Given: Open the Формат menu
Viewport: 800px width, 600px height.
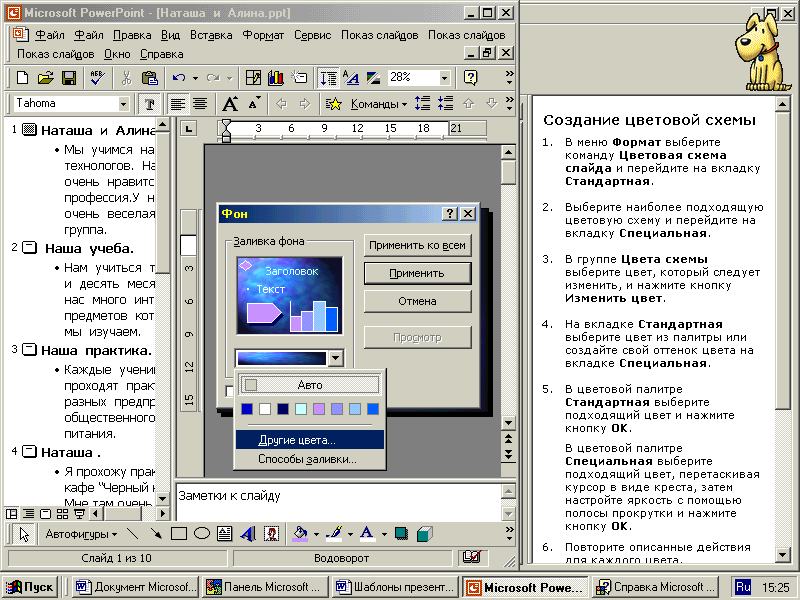Looking at the screenshot, I should pos(263,35).
